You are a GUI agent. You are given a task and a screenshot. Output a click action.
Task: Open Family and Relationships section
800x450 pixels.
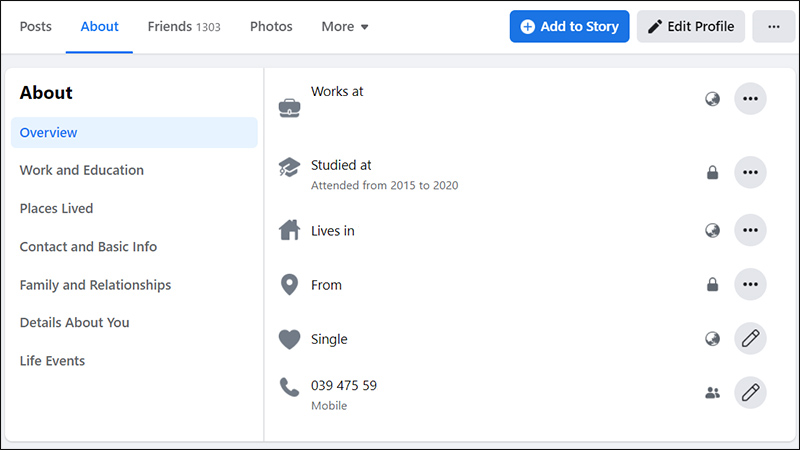tap(95, 285)
